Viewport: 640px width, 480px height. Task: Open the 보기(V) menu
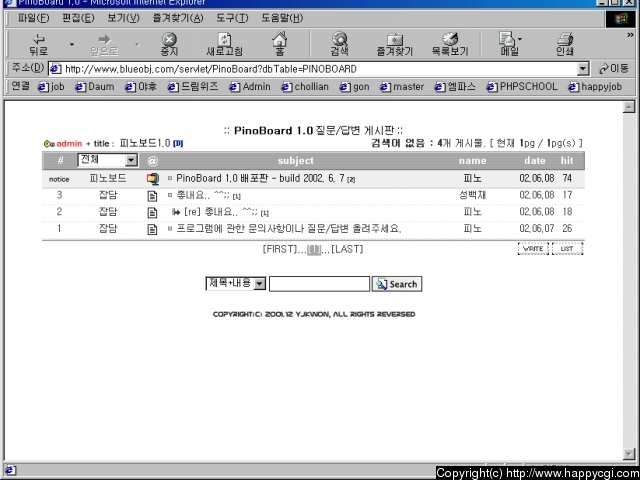tap(123, 18)
